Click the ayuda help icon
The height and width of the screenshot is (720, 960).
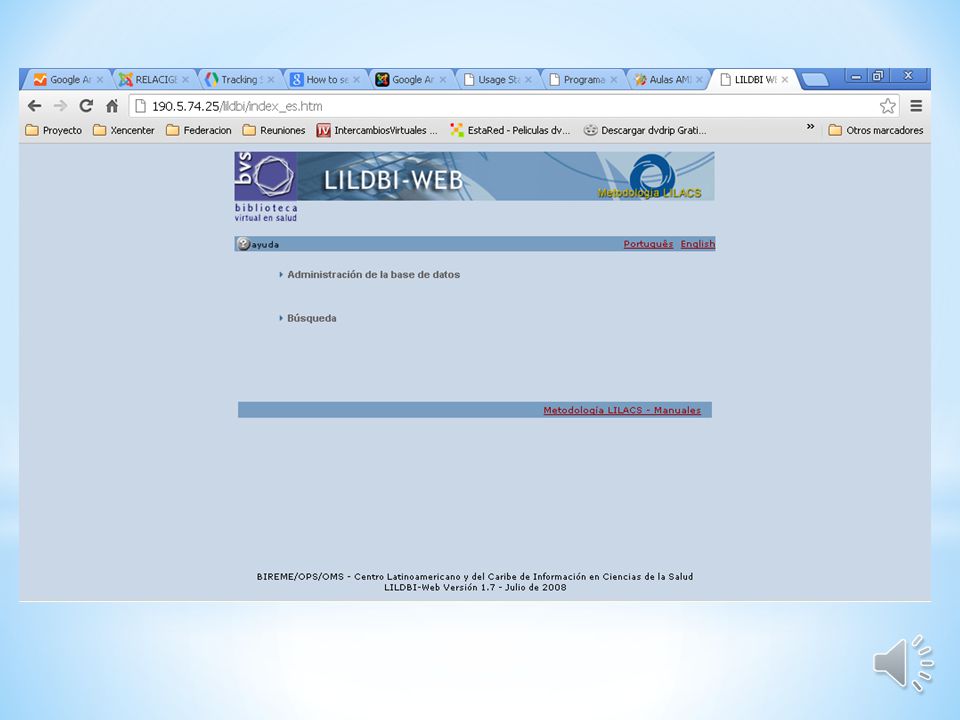tap(244, 244)
